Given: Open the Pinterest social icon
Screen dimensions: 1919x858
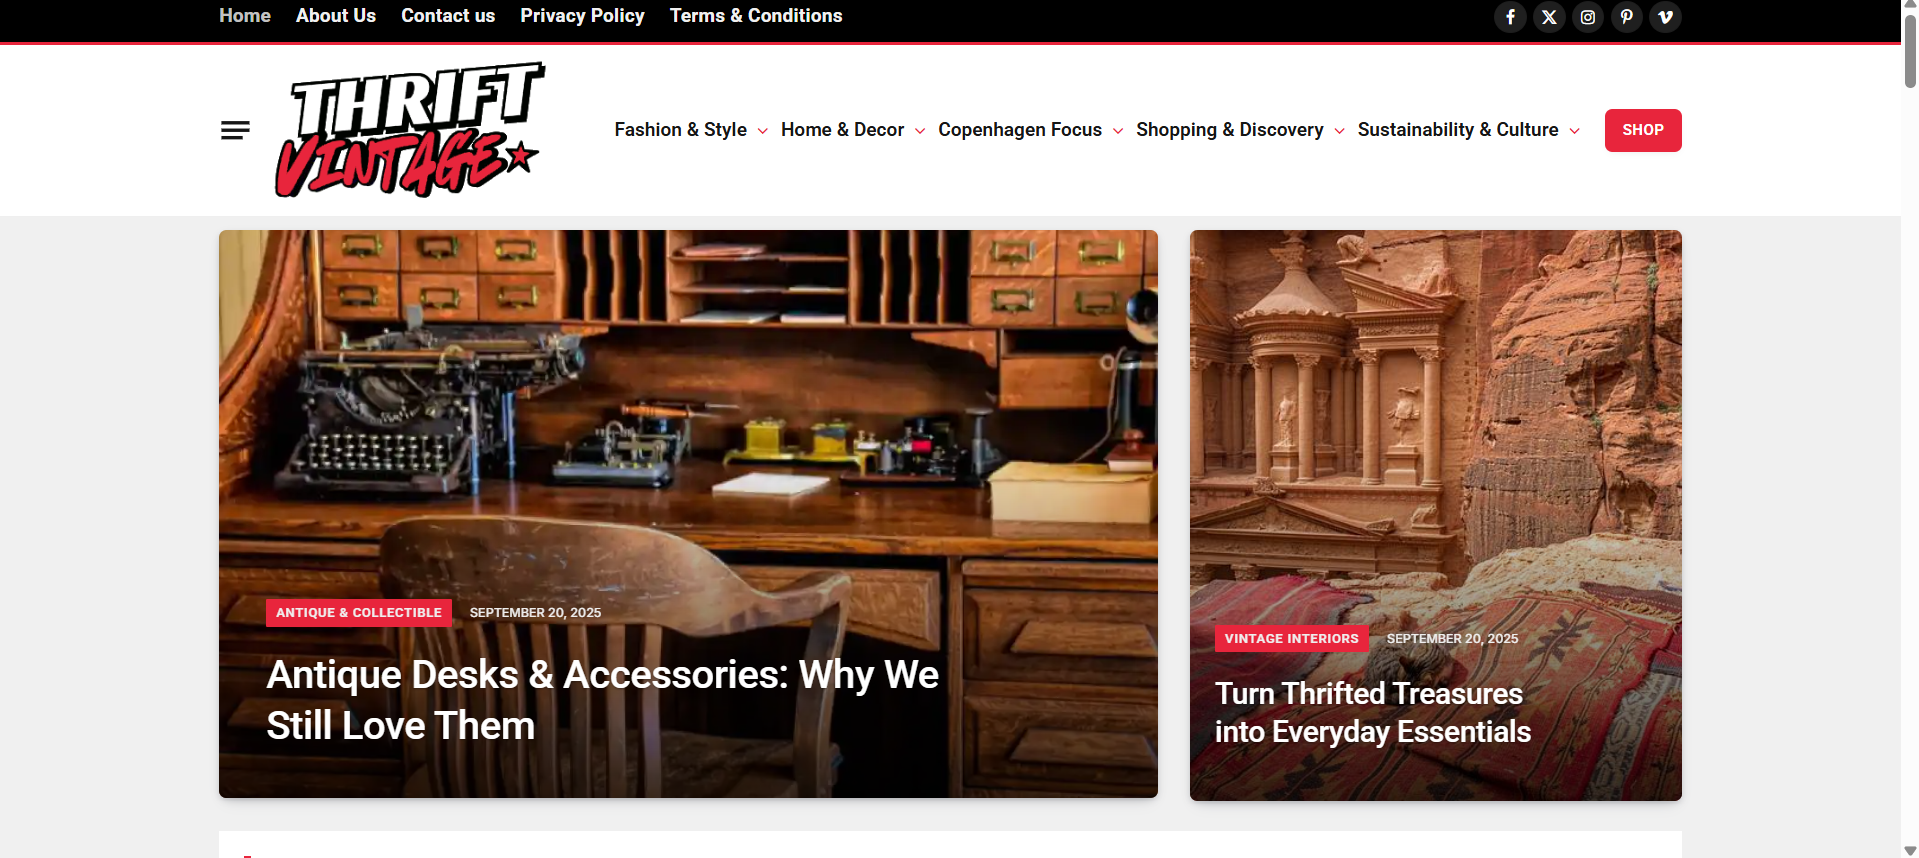Looking at the screenshot, I should point(1627,17).
